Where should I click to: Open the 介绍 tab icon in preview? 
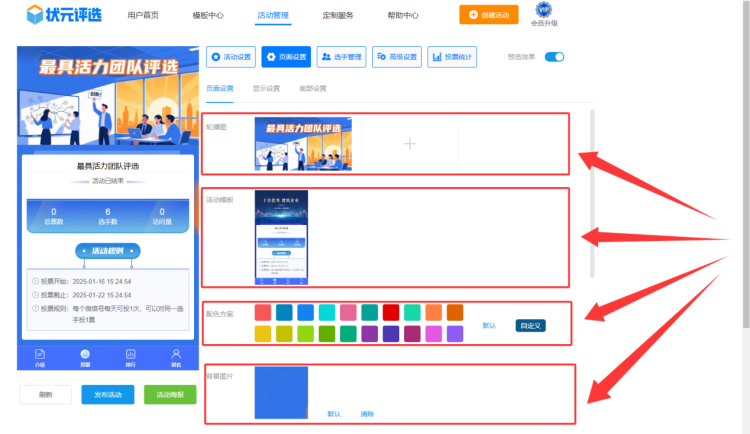(x=40, y=355)
